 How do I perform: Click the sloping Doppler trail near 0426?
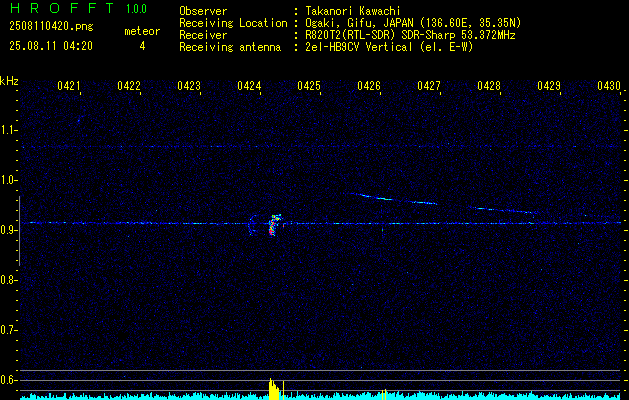tap(393, 199)
